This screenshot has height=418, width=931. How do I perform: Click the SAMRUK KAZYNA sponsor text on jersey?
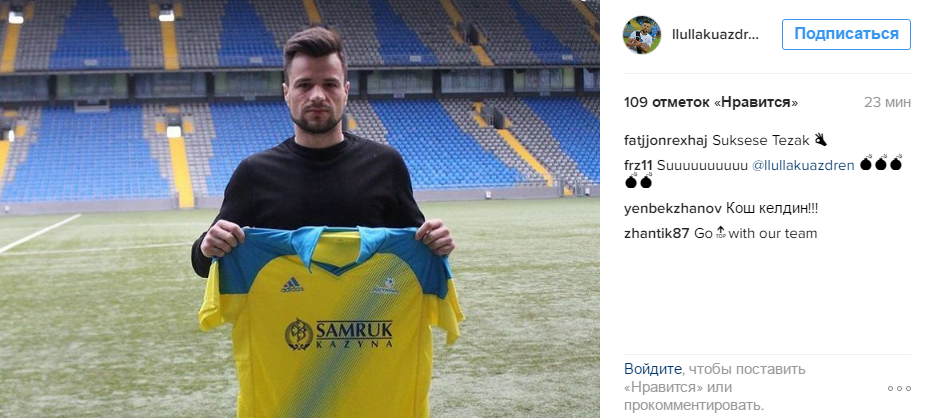pos(354,333)
